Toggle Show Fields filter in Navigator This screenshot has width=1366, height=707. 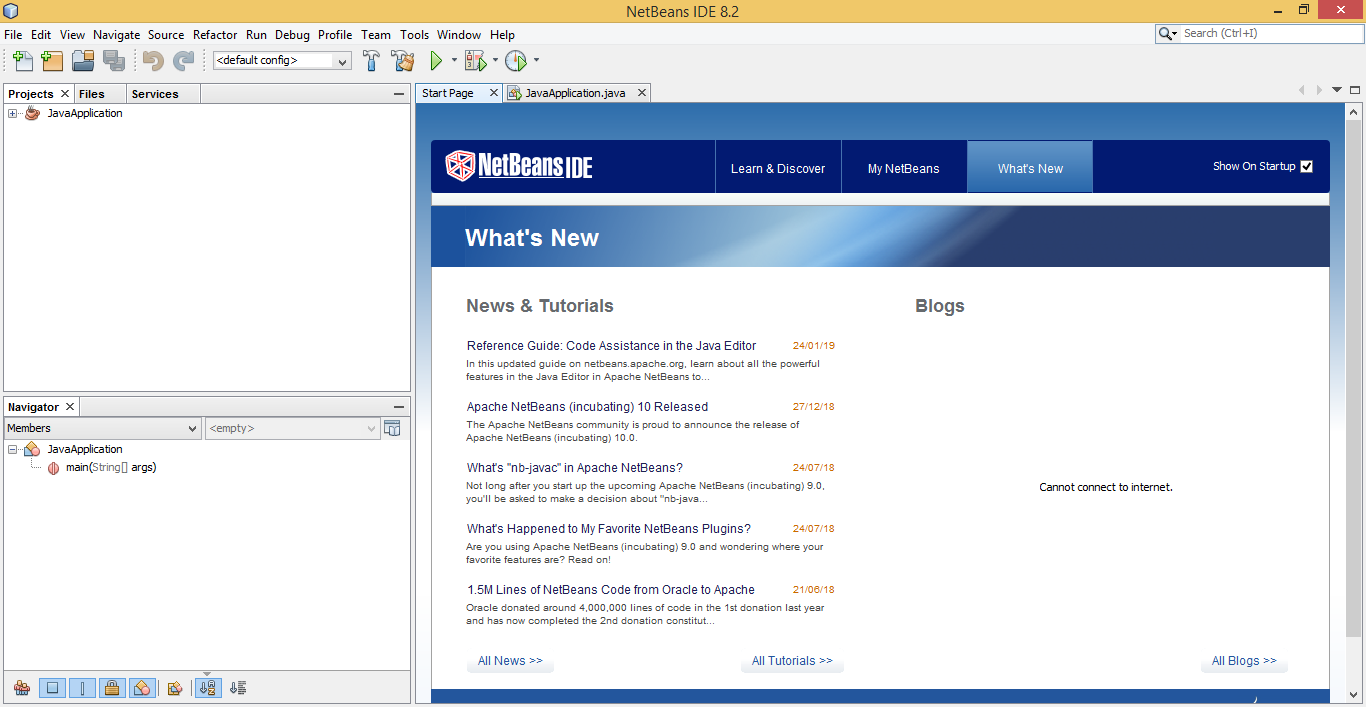(53, 688)
